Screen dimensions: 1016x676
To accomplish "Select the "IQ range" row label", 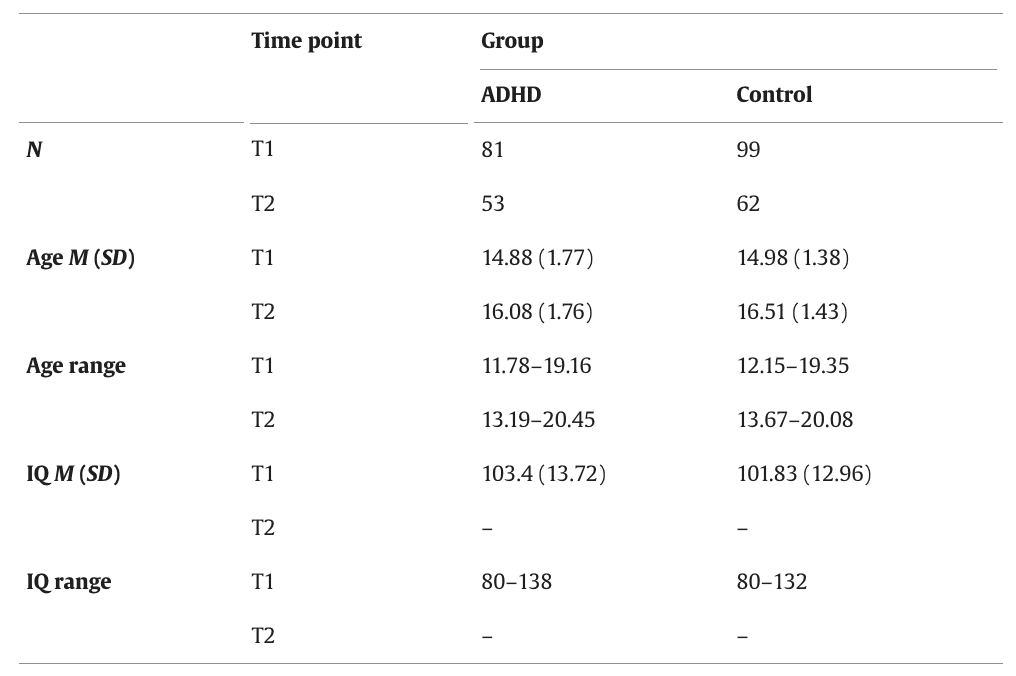I will coord(69,582).
